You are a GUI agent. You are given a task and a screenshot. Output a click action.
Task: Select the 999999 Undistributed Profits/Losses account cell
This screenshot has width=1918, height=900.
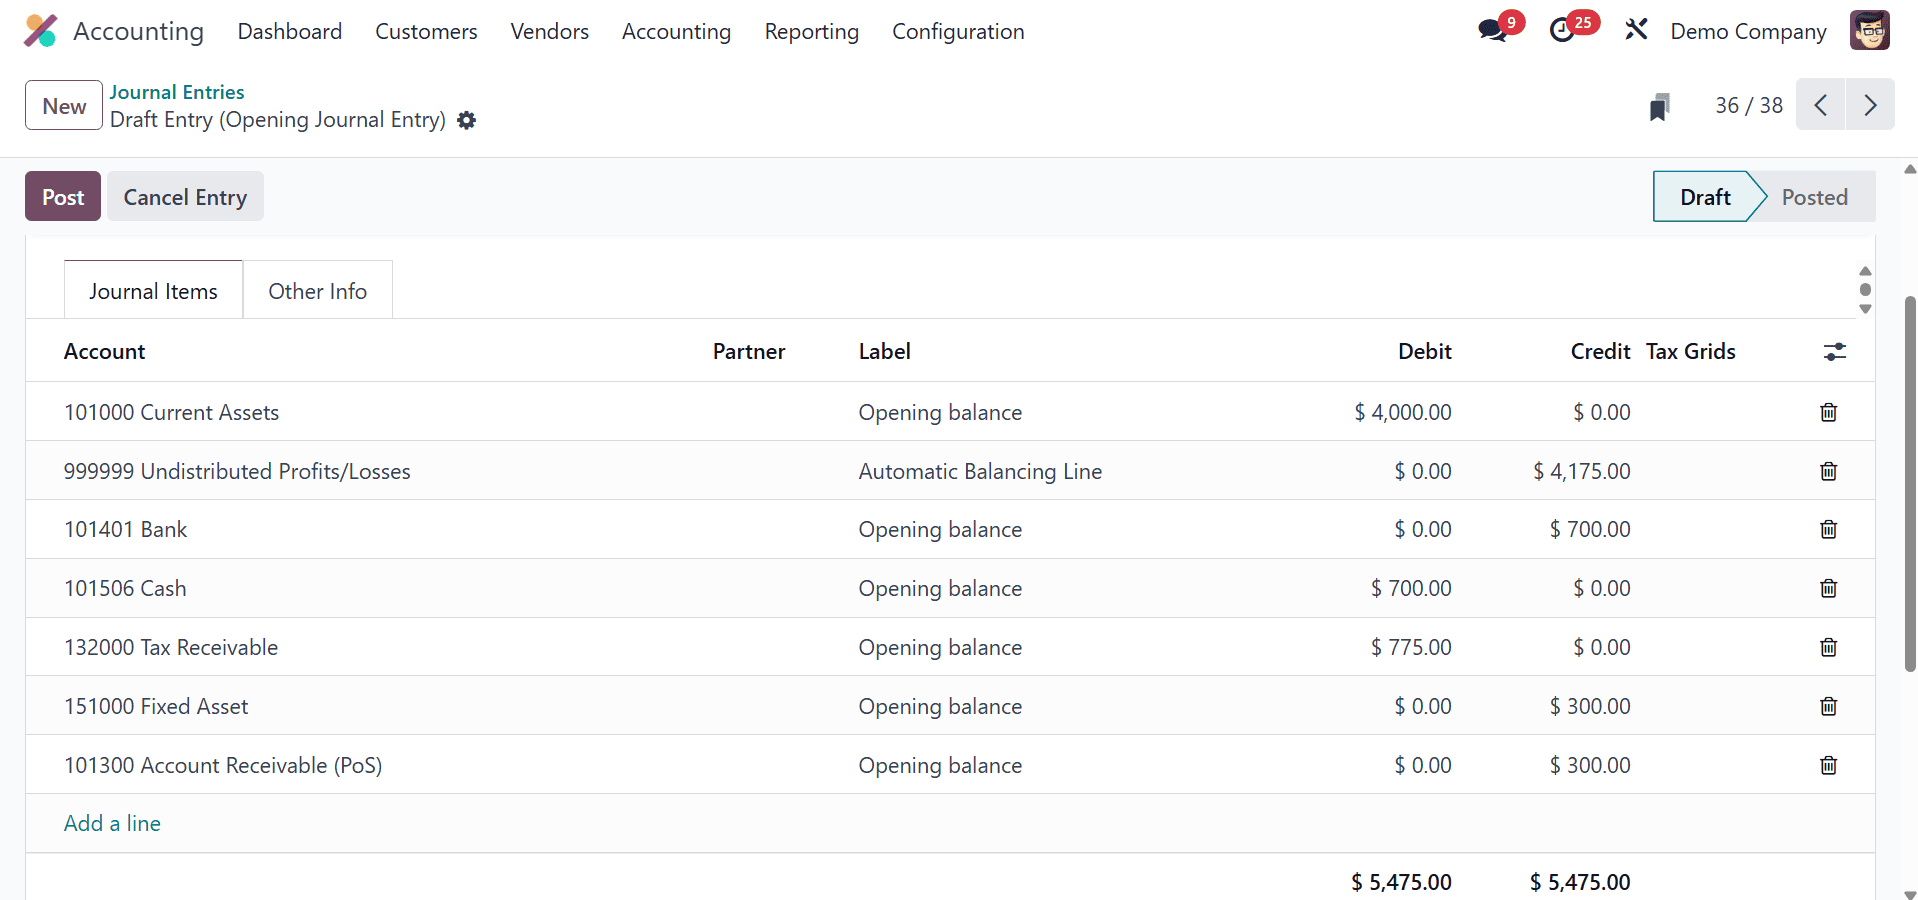237,471
